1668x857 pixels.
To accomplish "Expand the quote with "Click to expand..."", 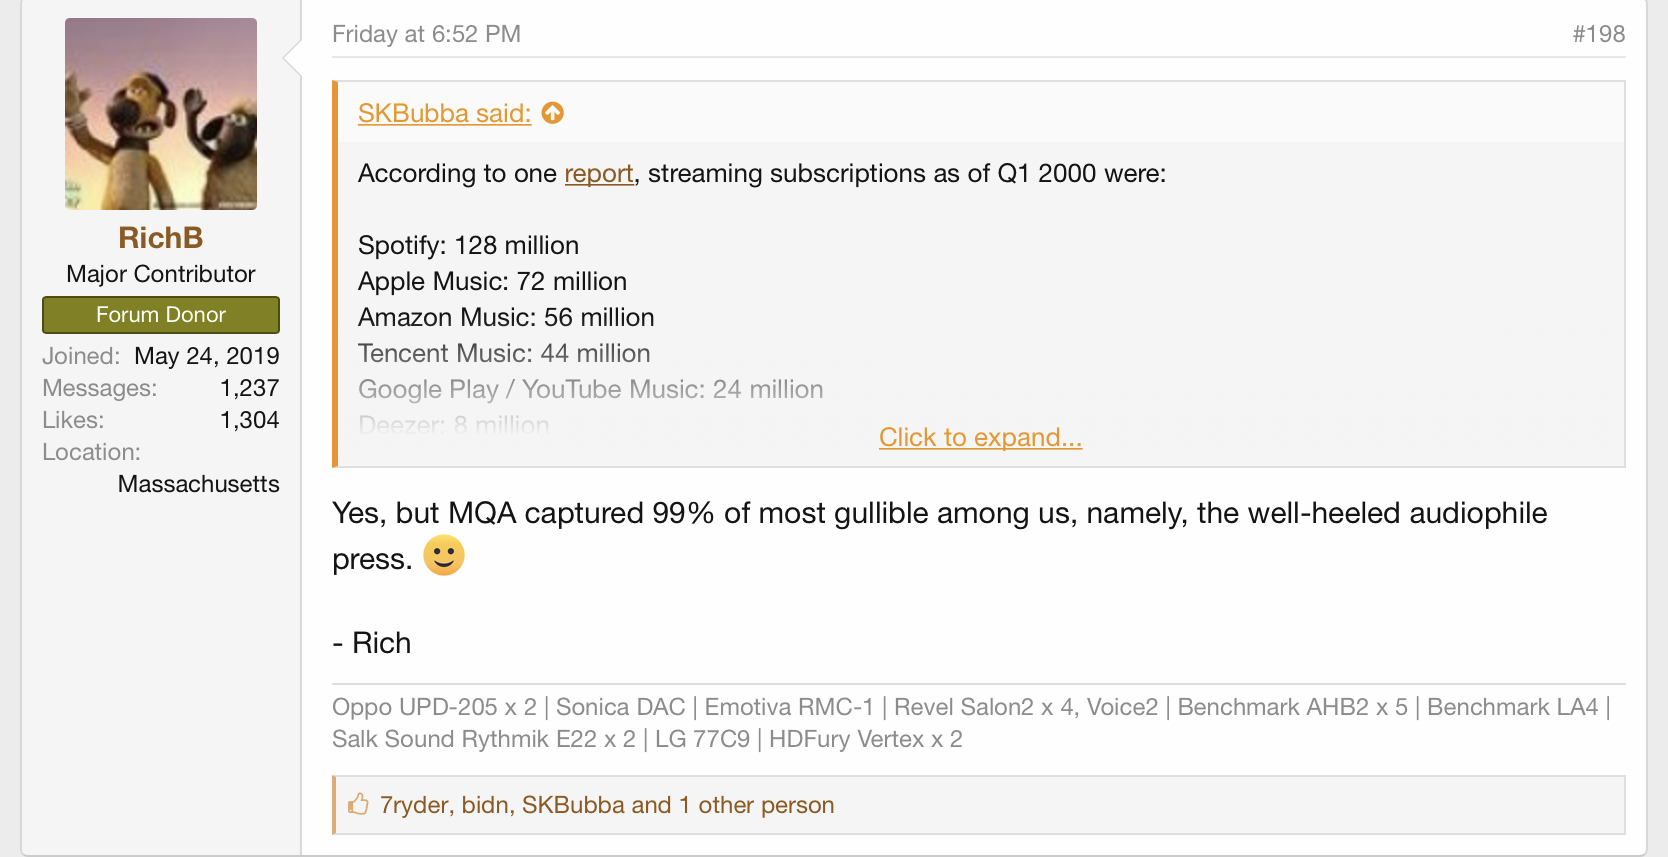I will point(980,437).
